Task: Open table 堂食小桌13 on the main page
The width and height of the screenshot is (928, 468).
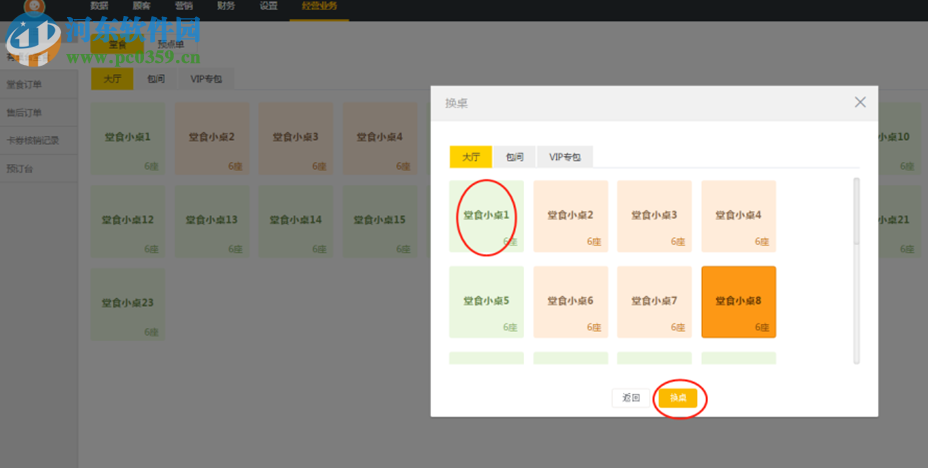Action: point(212,221)
